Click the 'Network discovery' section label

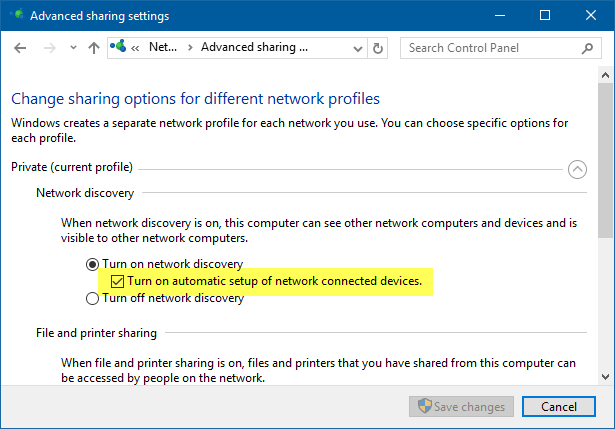(x=85, y=193)
